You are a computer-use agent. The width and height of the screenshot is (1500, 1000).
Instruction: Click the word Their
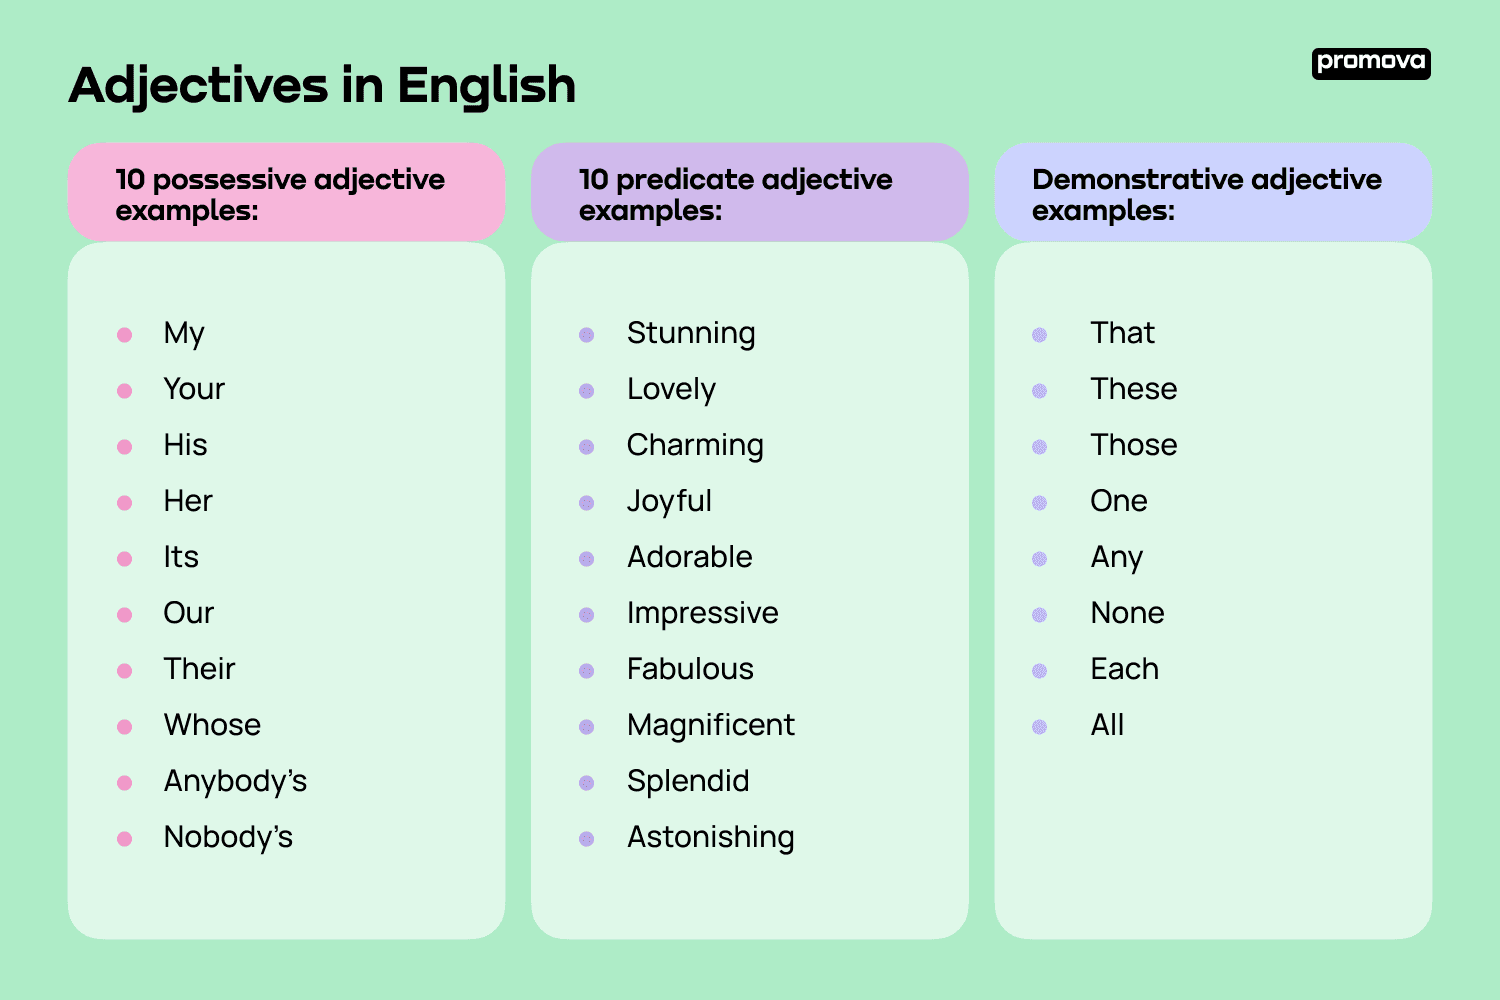pyautogui.click(x=199, y=669)
